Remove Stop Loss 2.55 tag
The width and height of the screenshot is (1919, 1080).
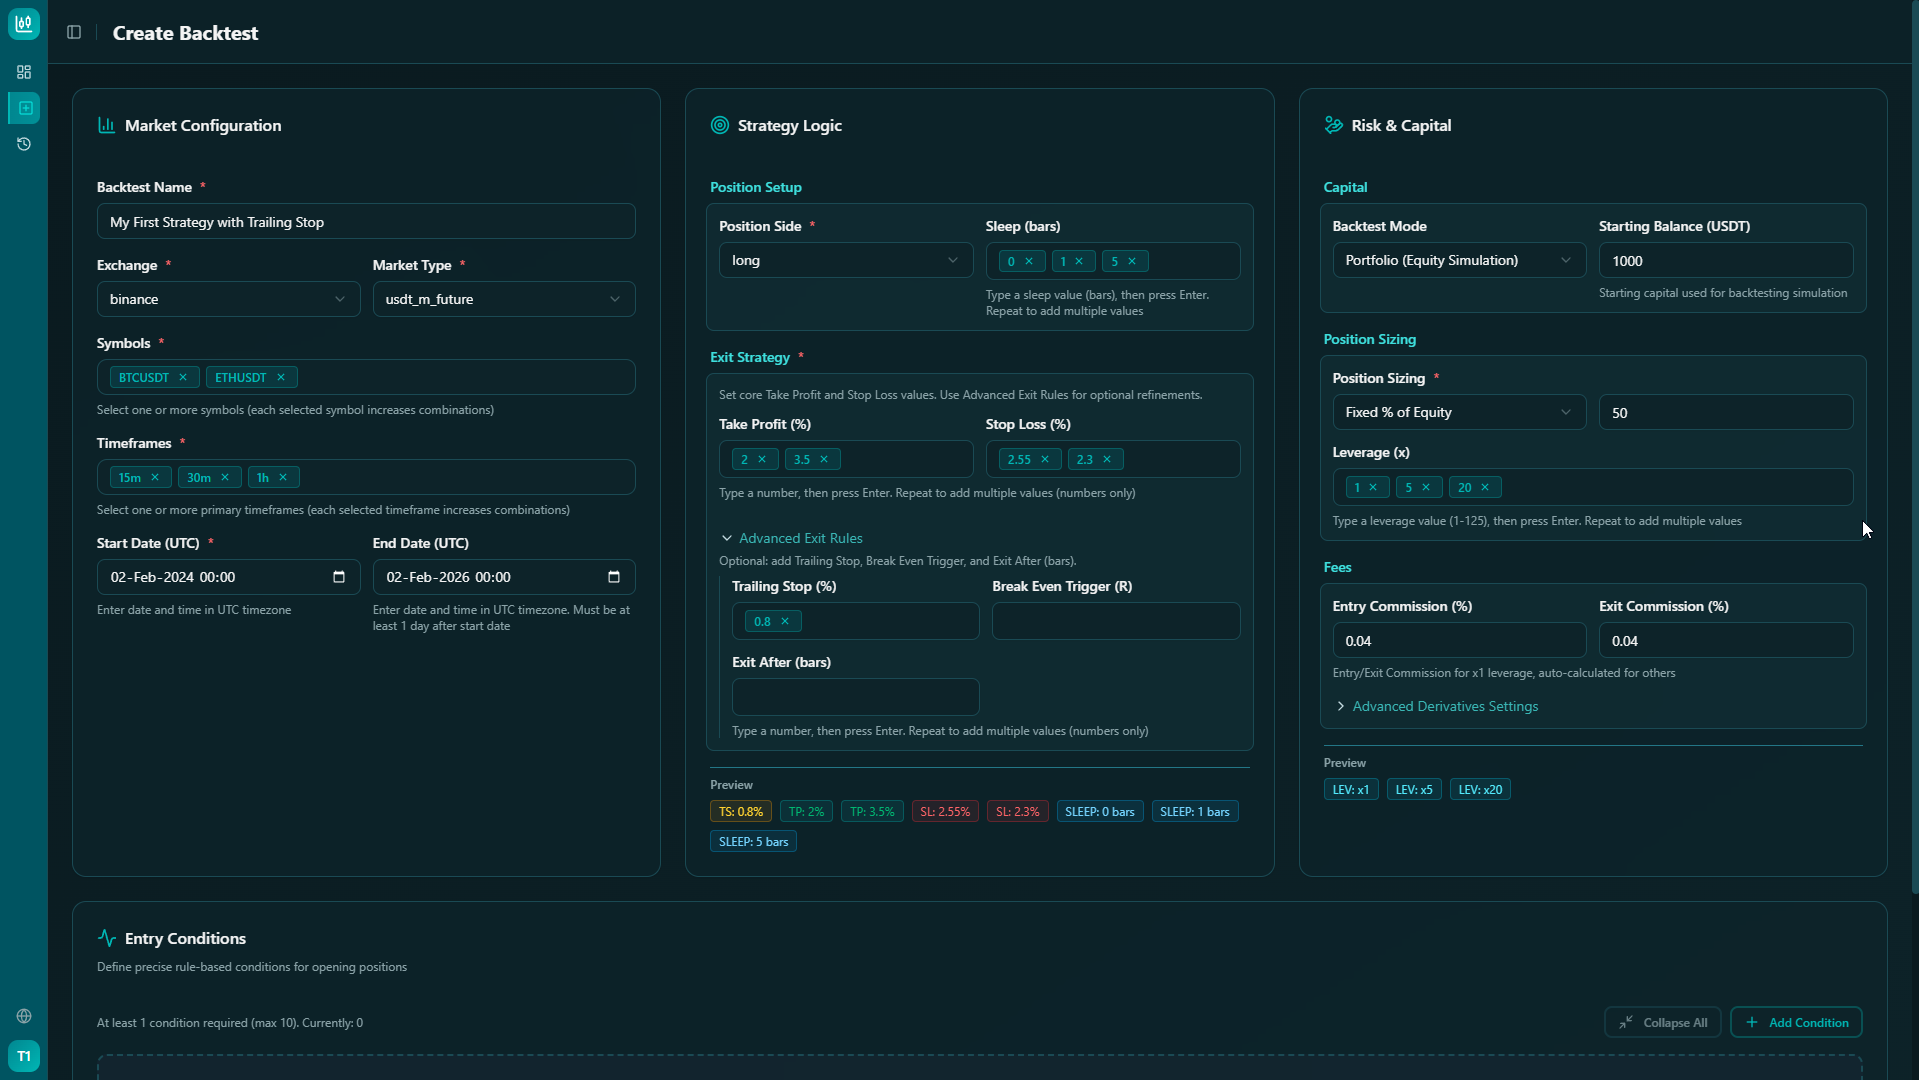[x=1045, y=460]
